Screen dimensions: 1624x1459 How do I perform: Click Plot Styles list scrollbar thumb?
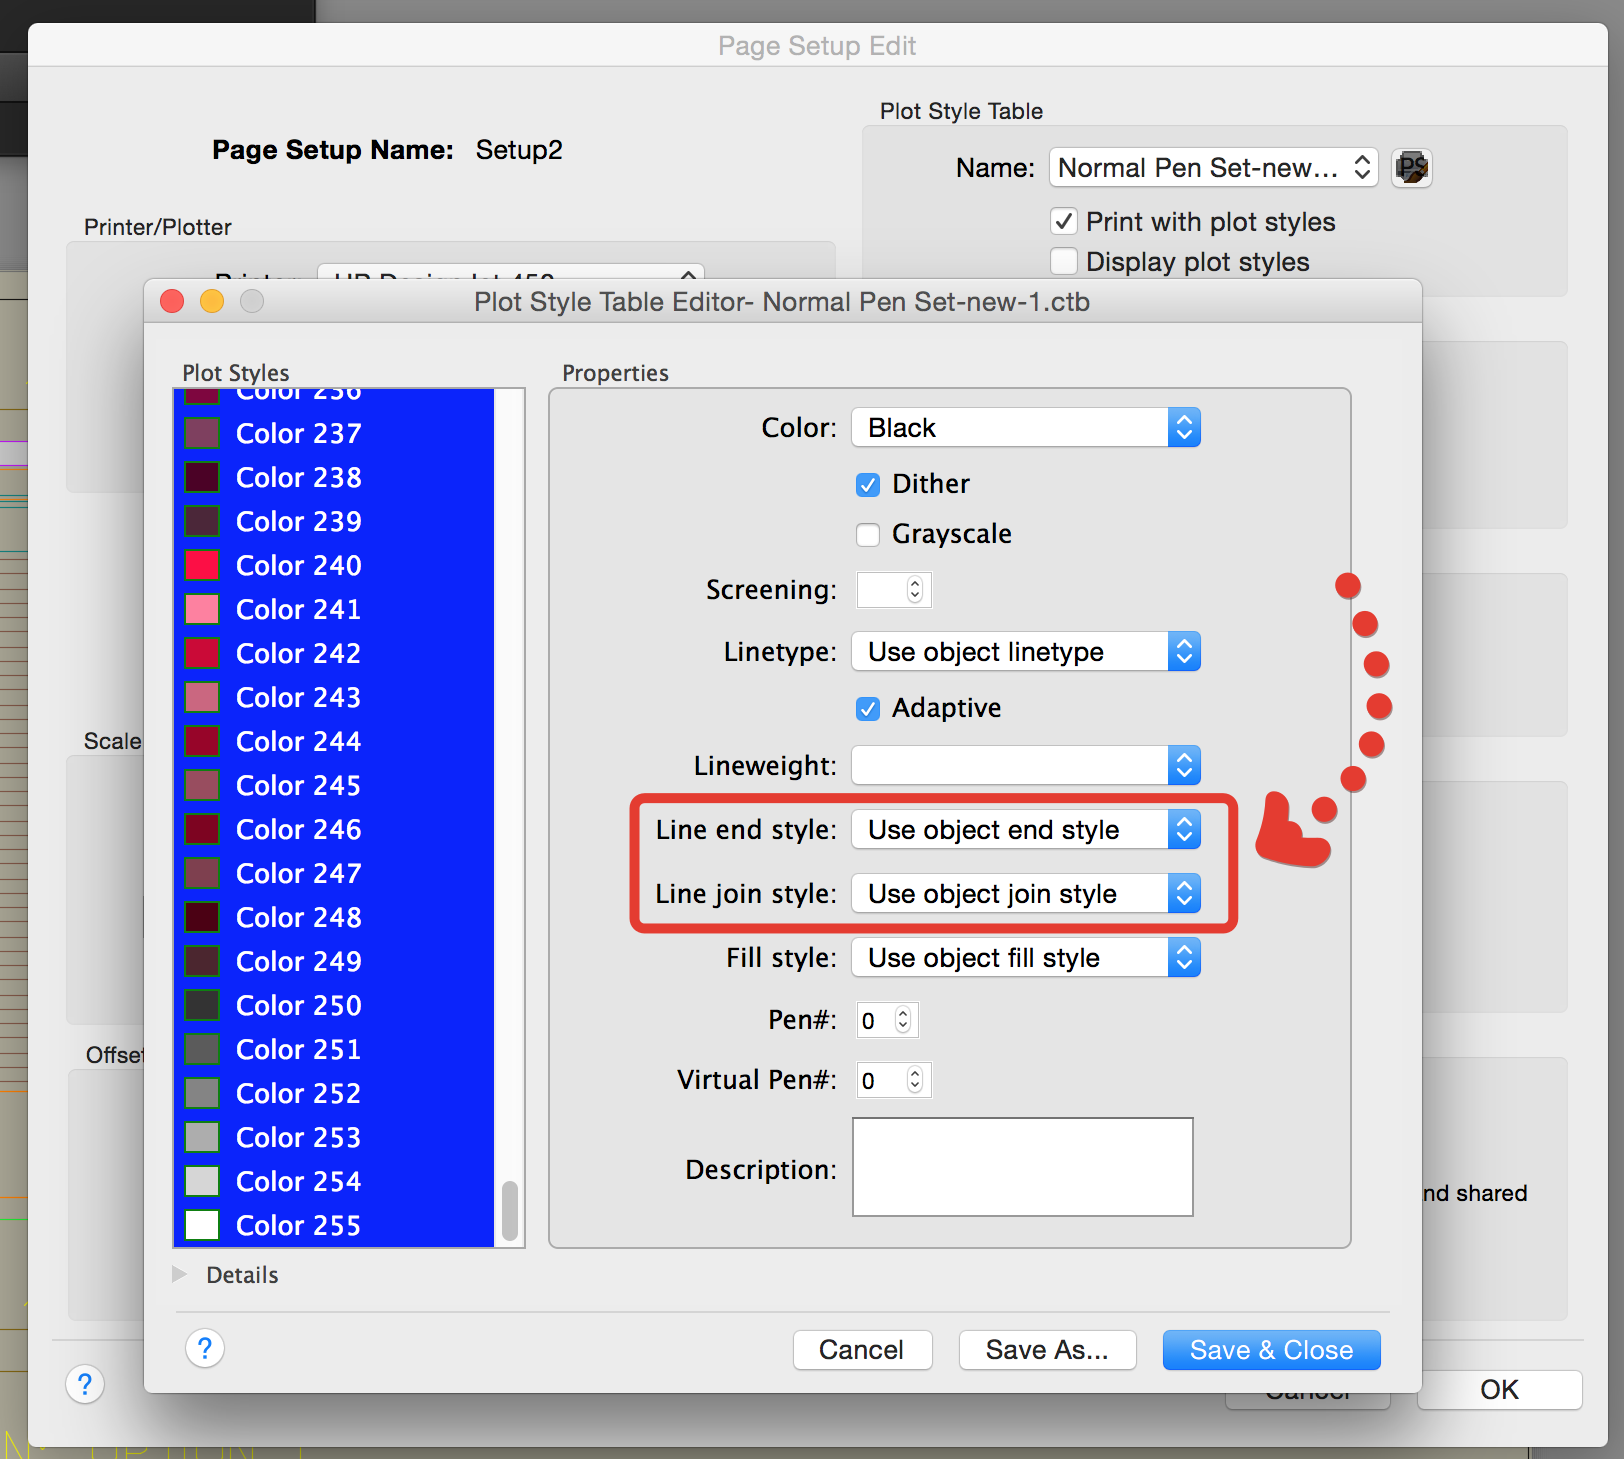pos(510,1210)
